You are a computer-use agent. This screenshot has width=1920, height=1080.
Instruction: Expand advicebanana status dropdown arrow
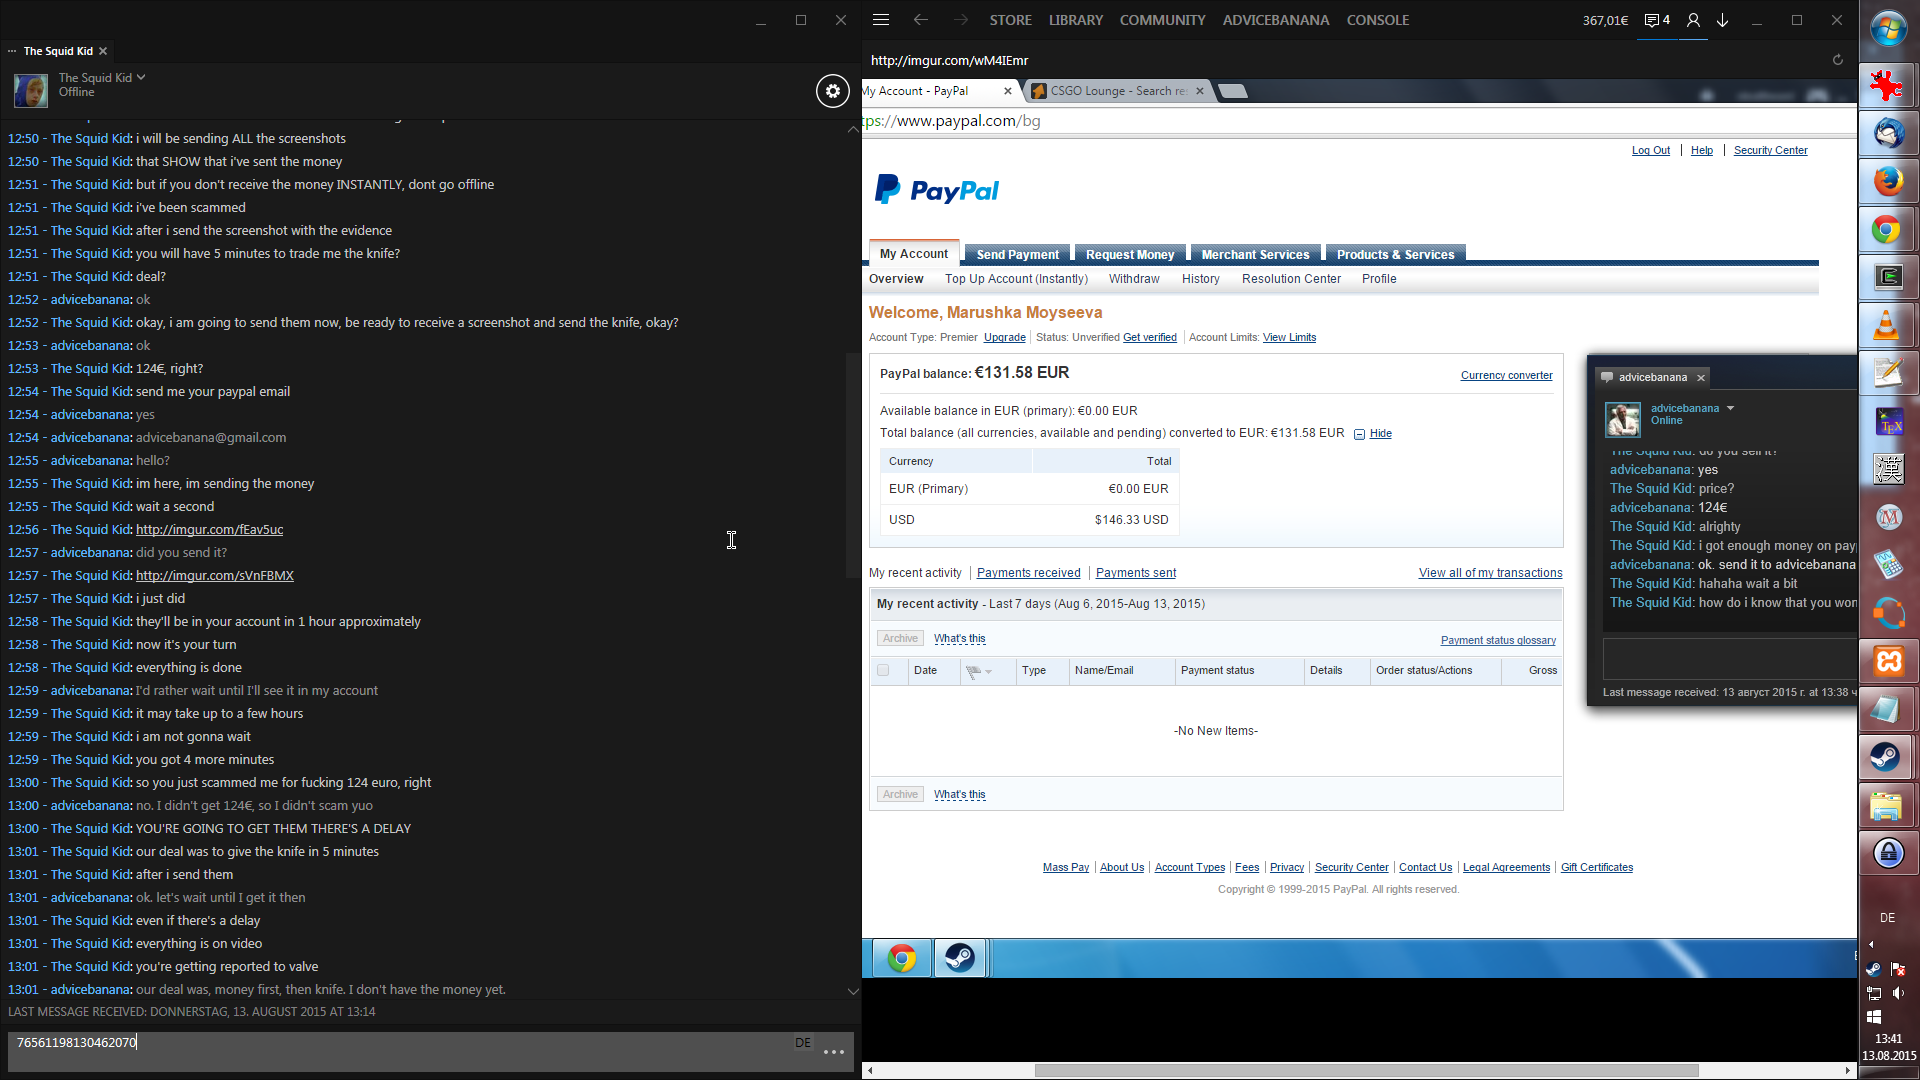click(1730, 408)
